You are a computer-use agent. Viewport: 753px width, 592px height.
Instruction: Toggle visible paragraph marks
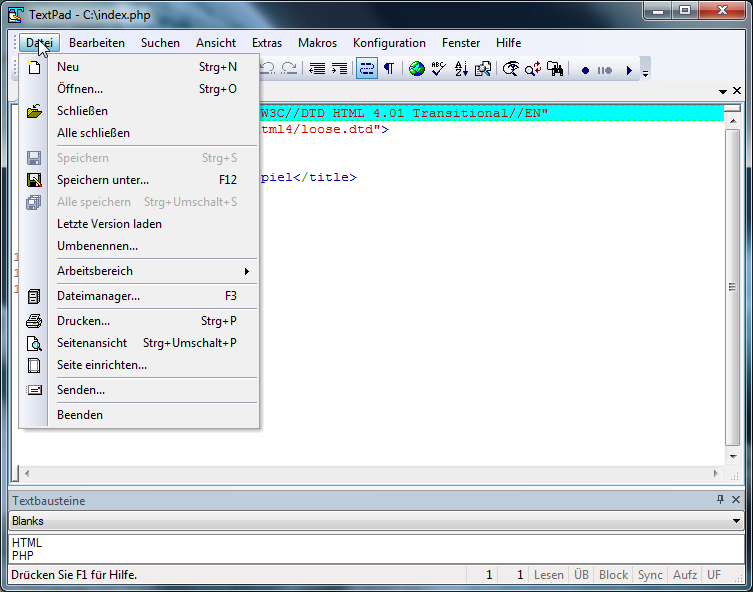point(389,69)
